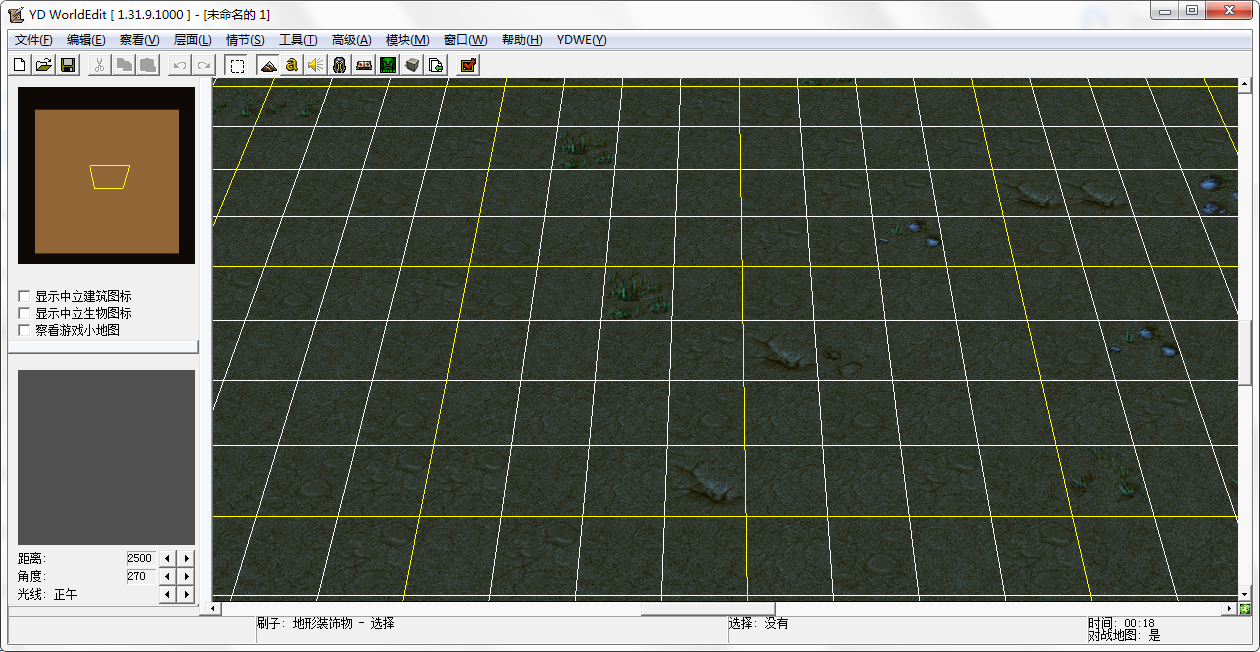Open the Sound editor speaker icon
This screenshot has height=652, width=1260.
(315, 65)
